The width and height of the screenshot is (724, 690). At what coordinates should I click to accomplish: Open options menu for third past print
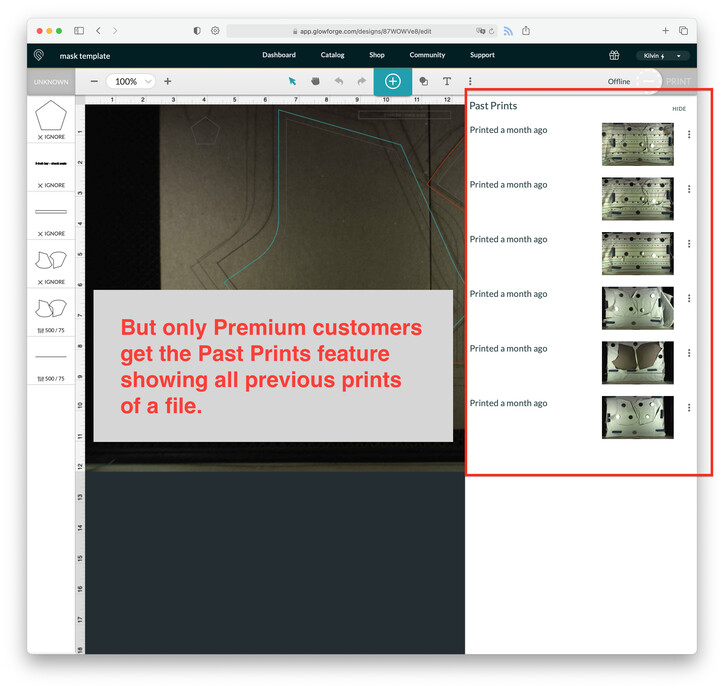pyautogui.click(x=689, y=243)
